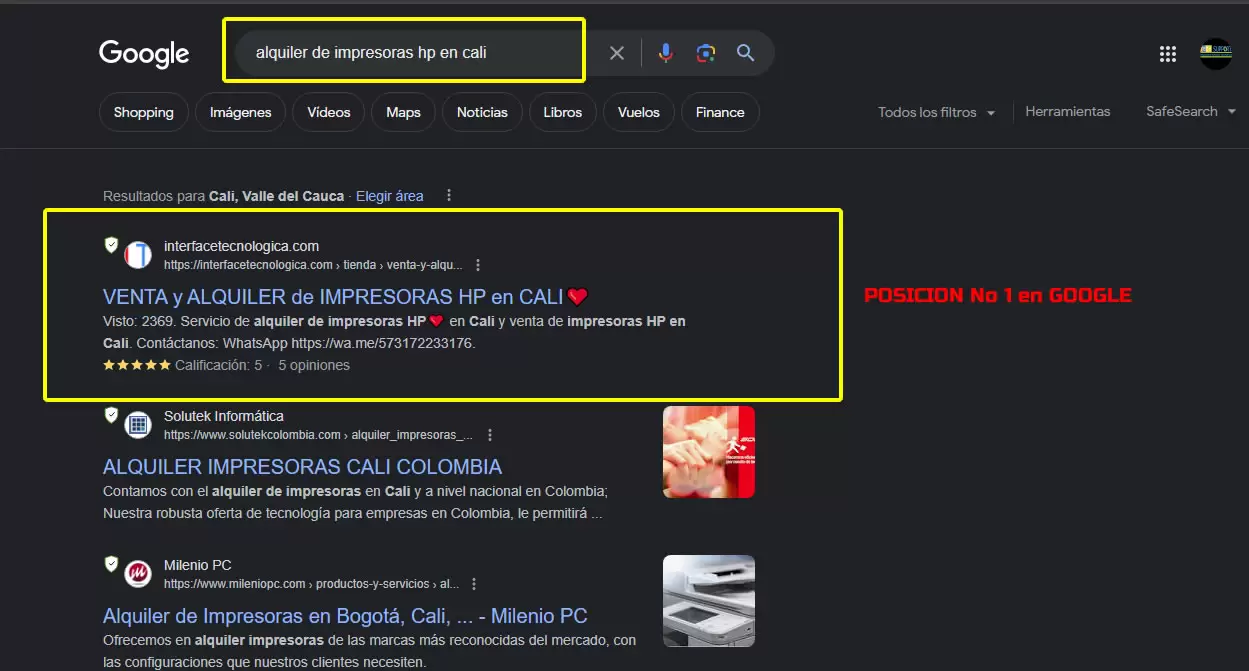Open Google Lens image search
Screen dimensions: 1249x671
coord(706,54)
